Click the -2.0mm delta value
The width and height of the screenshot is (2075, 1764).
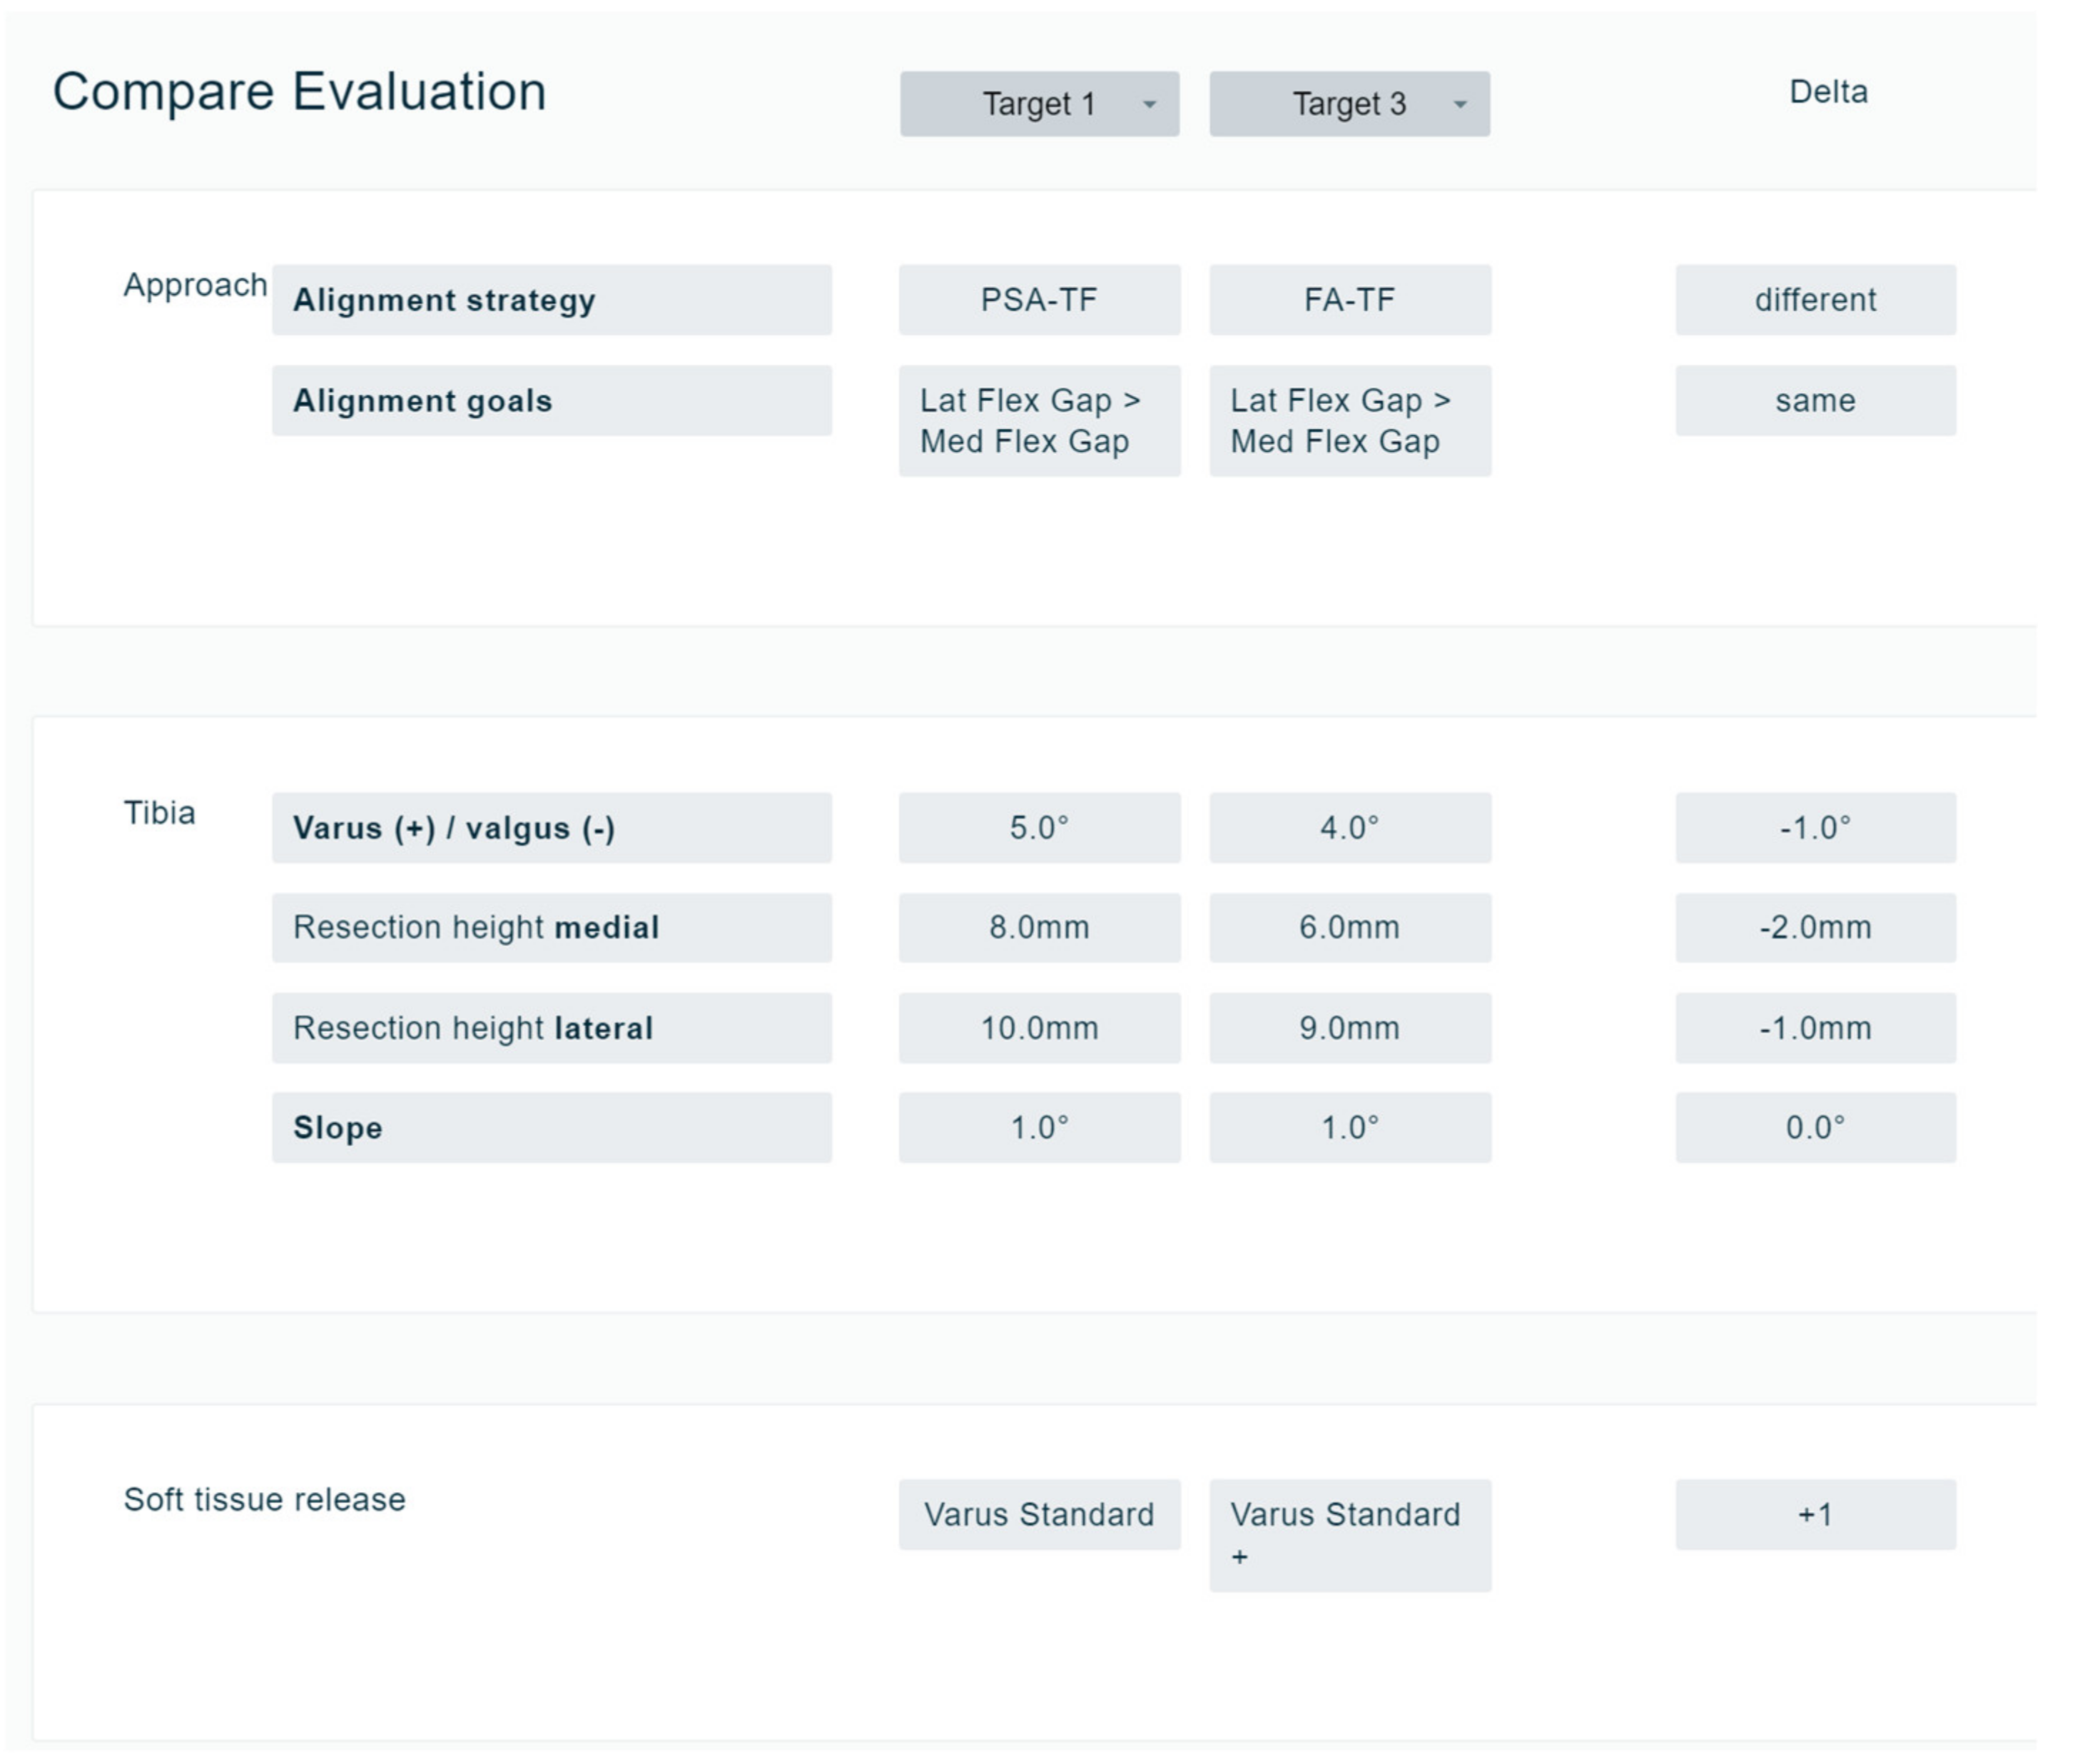click(x=1814, y=927)
